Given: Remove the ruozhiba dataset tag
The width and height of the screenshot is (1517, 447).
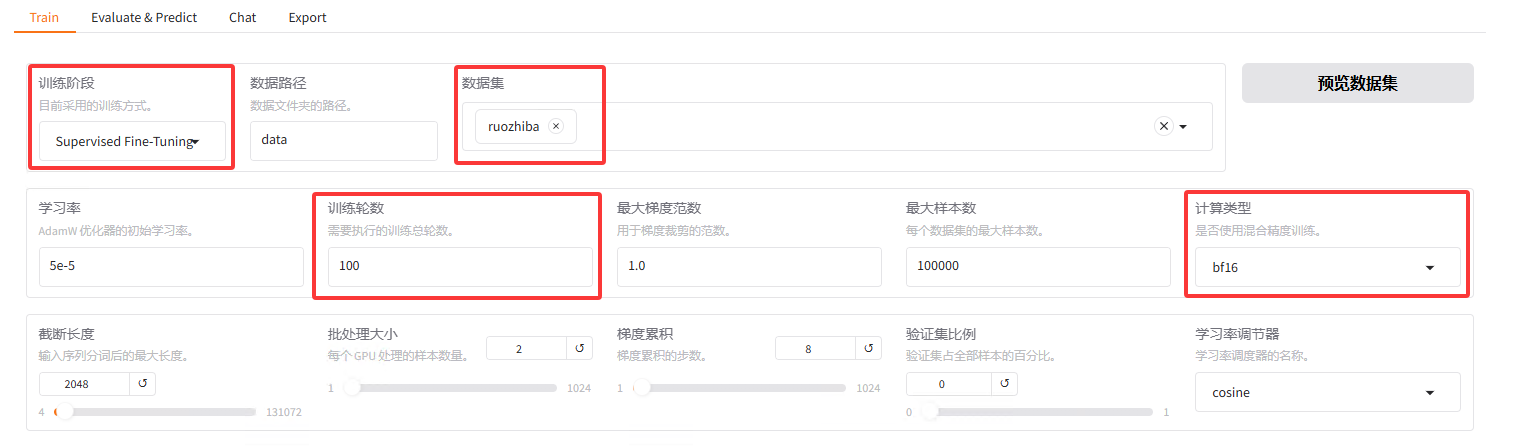Looking at the screenshot, I should 556,126.
